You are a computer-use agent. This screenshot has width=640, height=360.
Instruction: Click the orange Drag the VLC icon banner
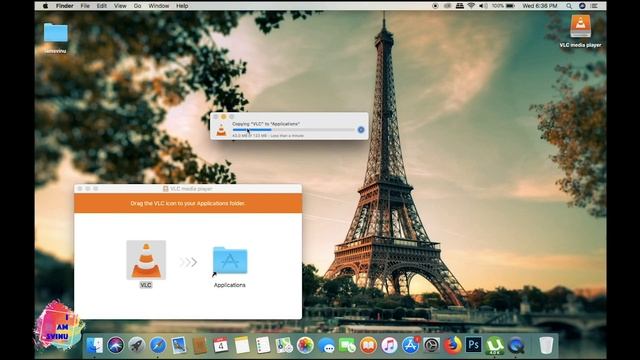point(188,203)
